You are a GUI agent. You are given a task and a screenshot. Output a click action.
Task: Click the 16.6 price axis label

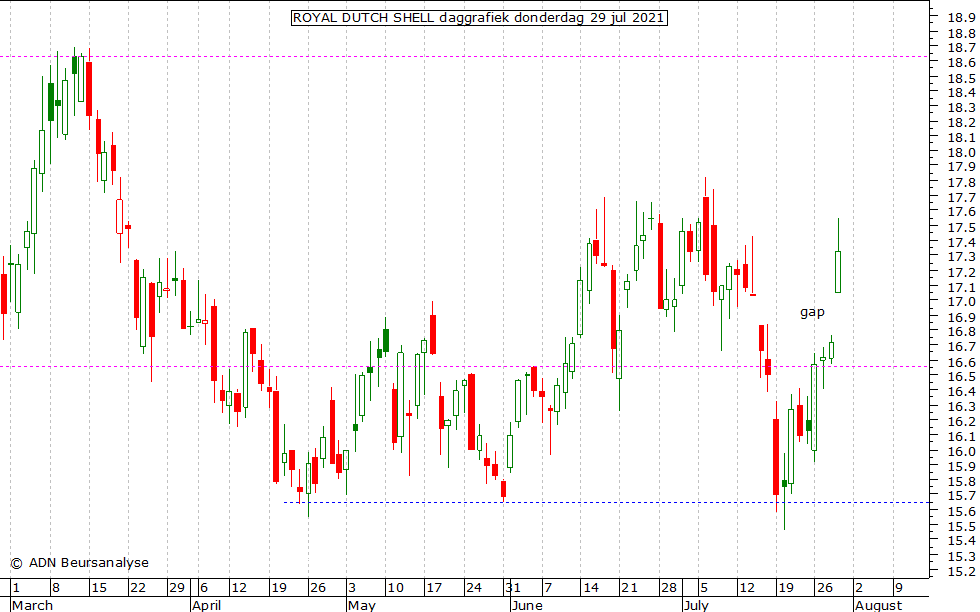tap(962, 363)
